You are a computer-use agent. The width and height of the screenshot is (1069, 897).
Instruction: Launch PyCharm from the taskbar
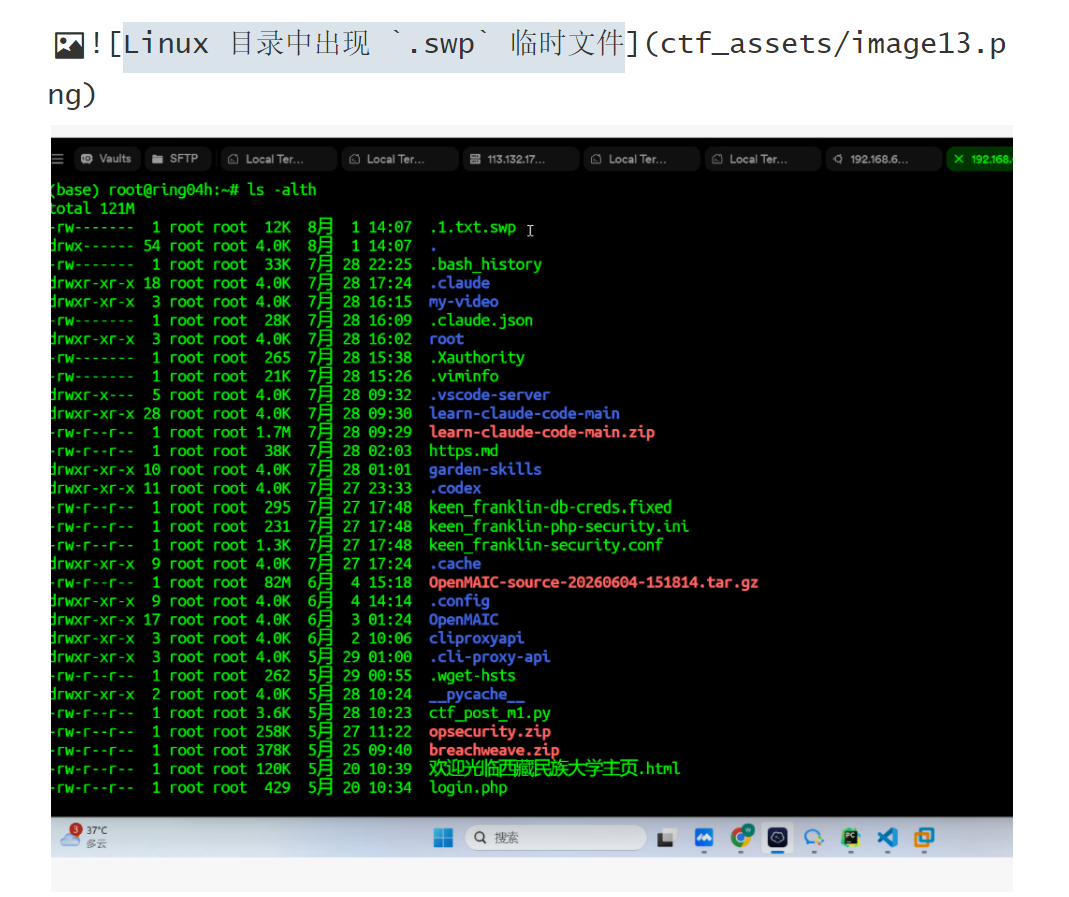click(x=850, y=837)
